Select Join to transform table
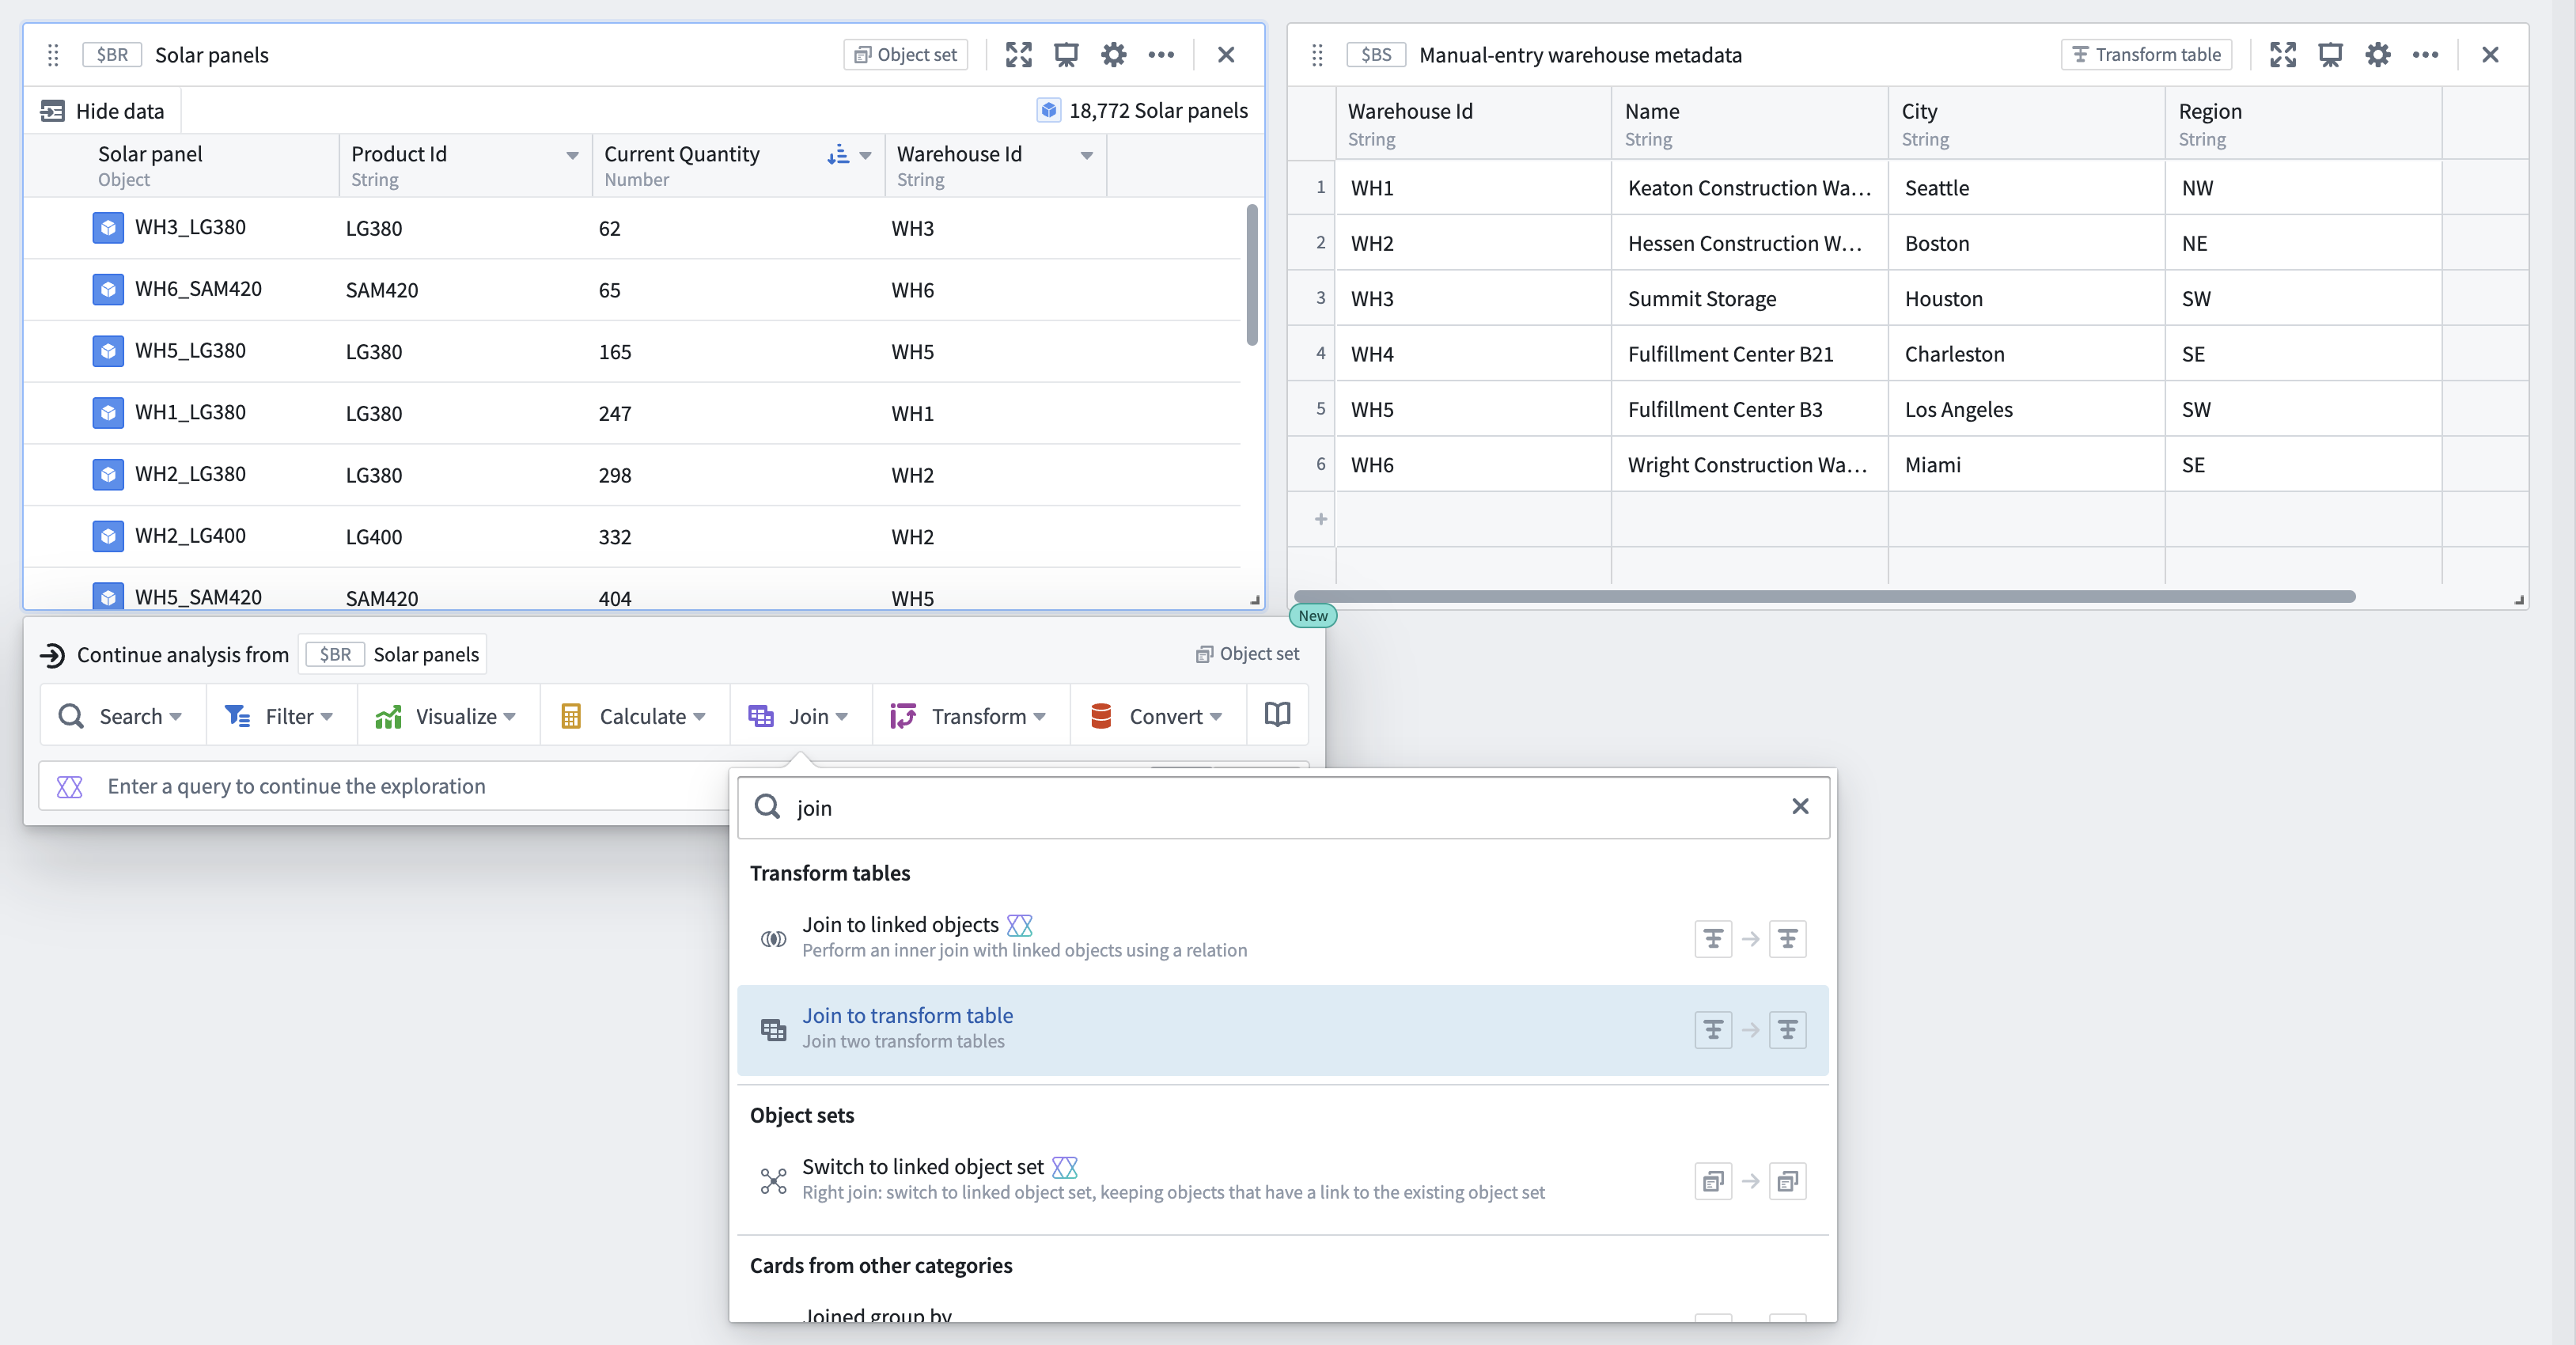Screen dimensions: 2576x1345 coord(1283,1029)
